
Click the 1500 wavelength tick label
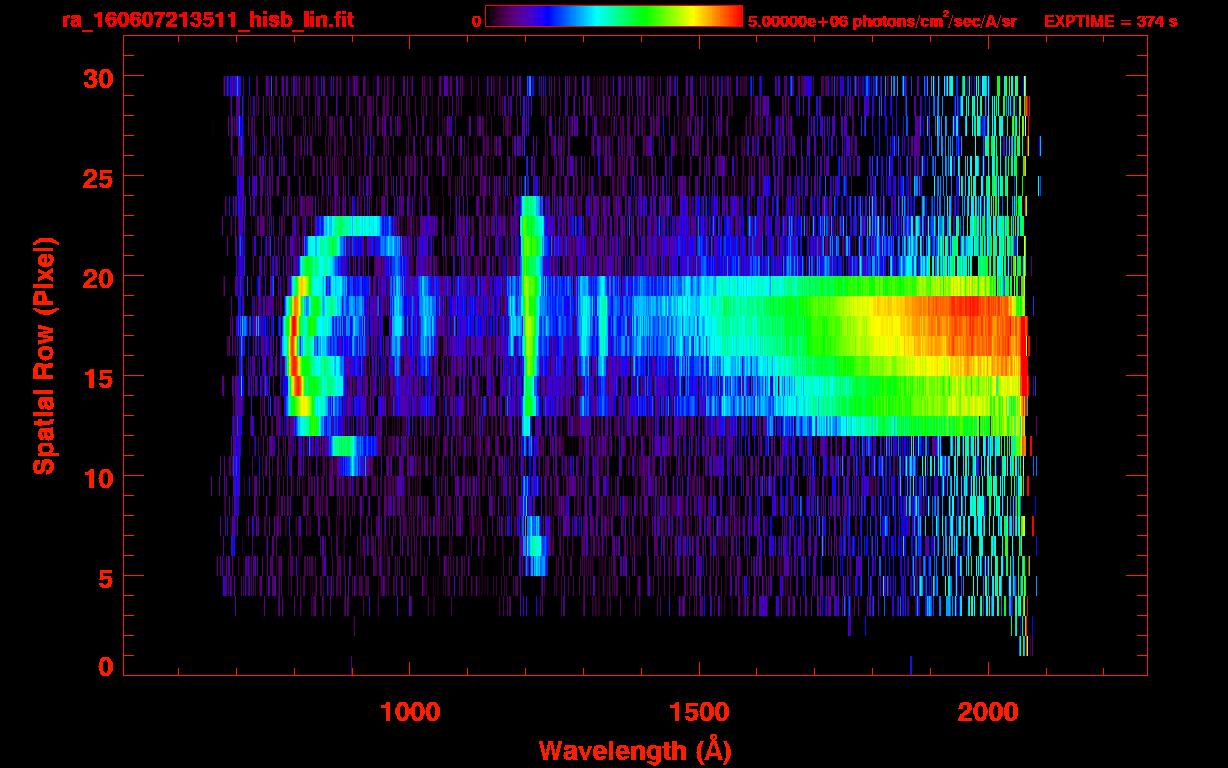[x=699, y=712]
